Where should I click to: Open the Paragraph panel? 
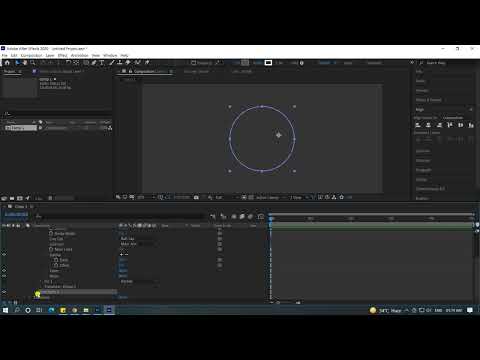pos(423,170)
